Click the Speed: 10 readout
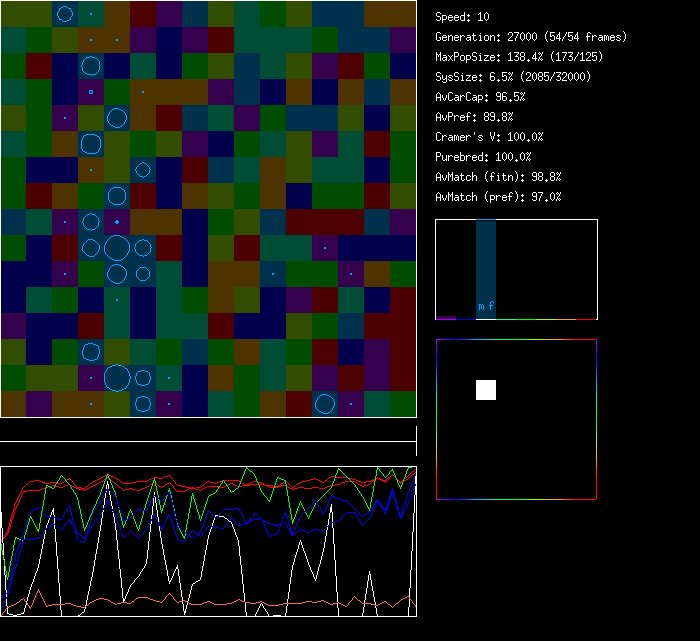Image resolution: width=700 pixels, height=641 pixels. pos(462,17)
